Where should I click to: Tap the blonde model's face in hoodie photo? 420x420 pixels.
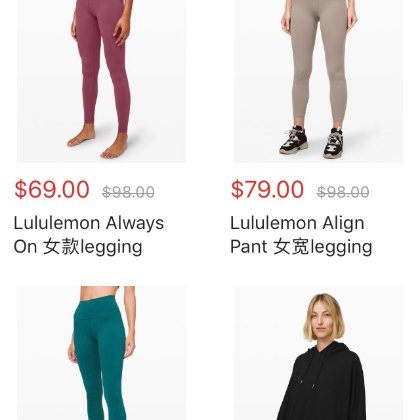(x=323, y=318)
